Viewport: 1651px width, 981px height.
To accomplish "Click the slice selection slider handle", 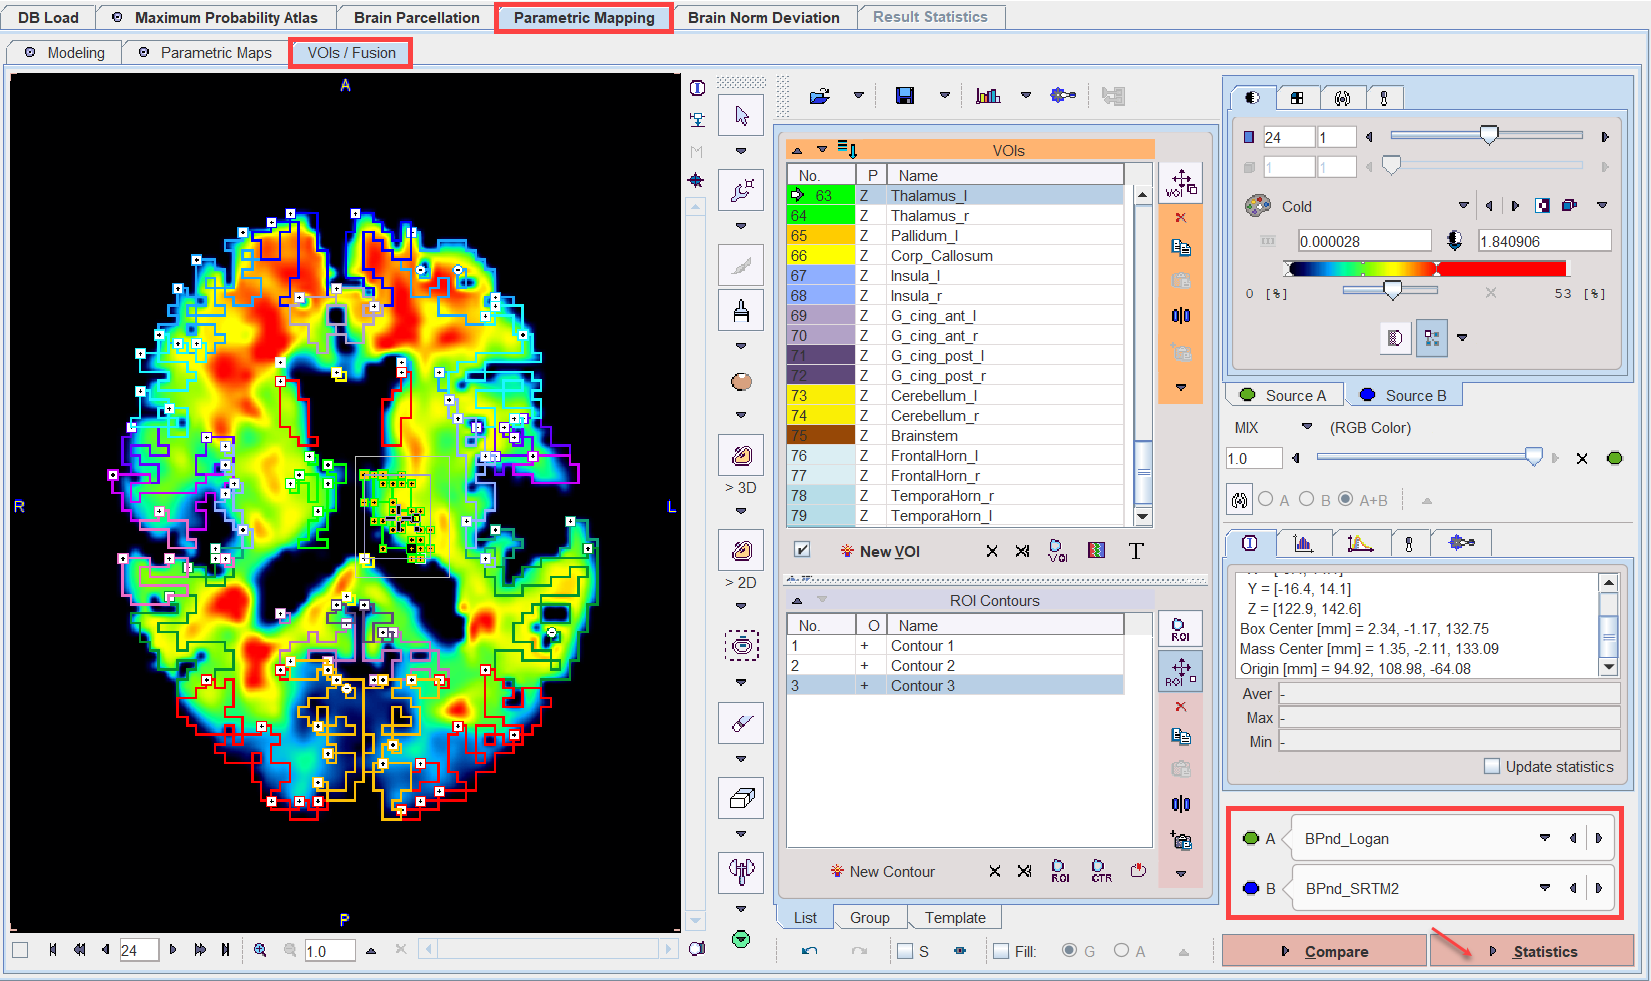I will (1489, 135).
